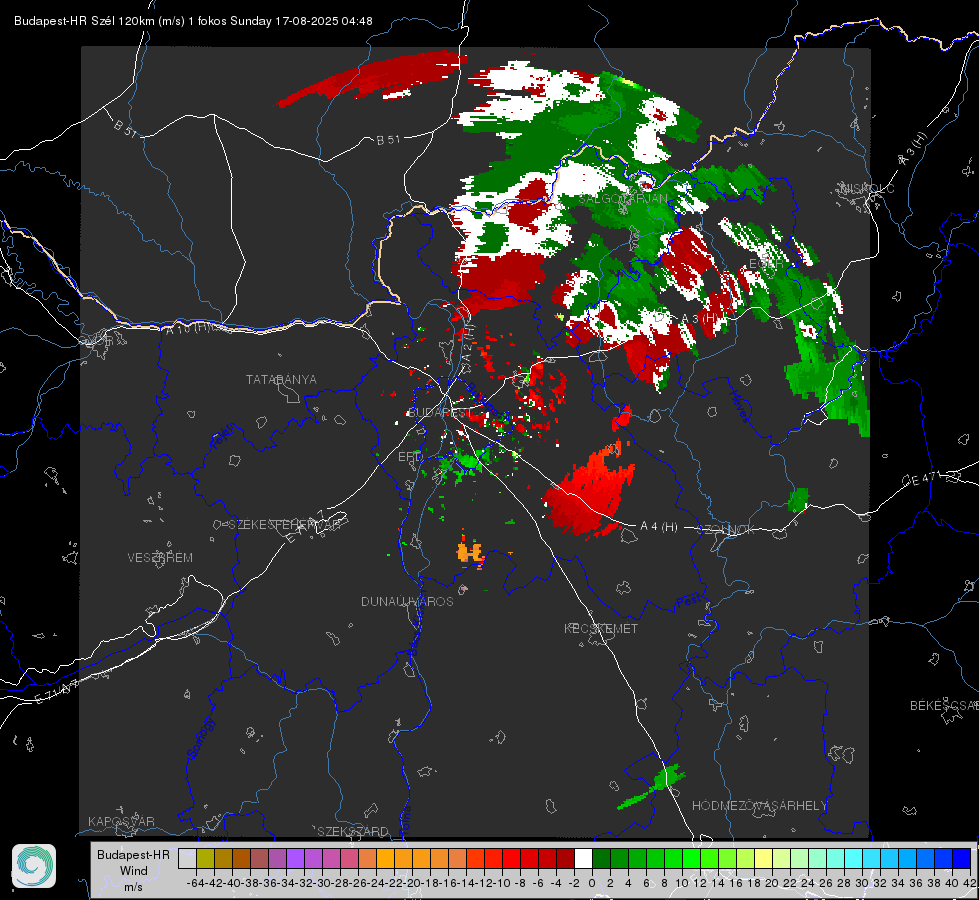
Task: Click the blue 'Somogy' county label
Action: (x=201, y=738)
